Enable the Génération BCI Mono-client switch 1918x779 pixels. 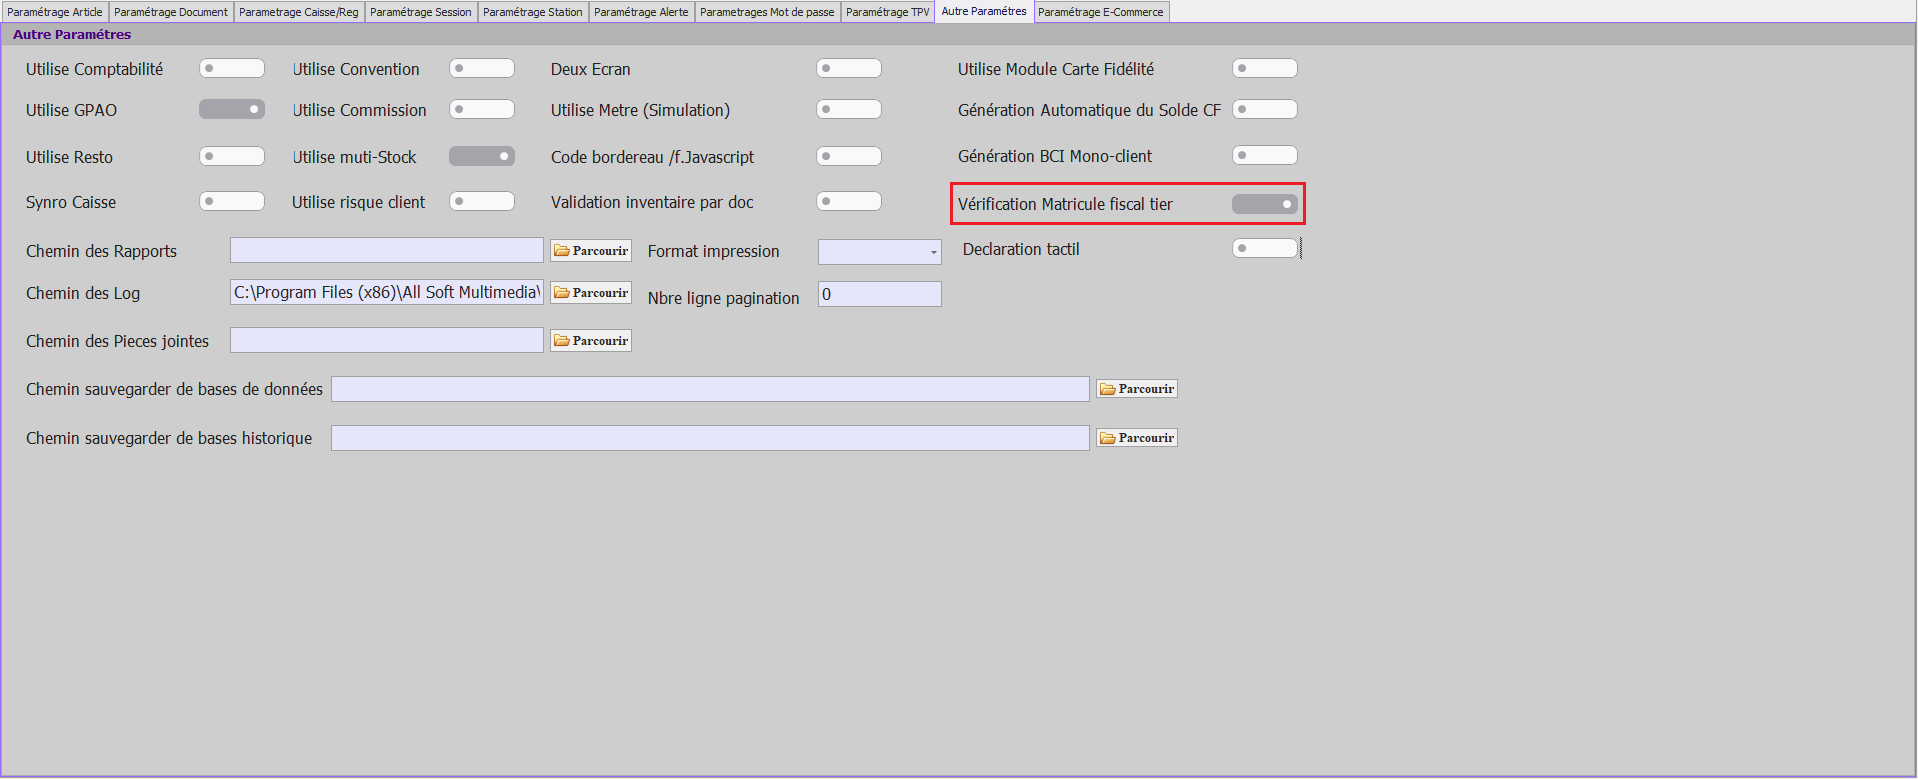coord(1265,155)
